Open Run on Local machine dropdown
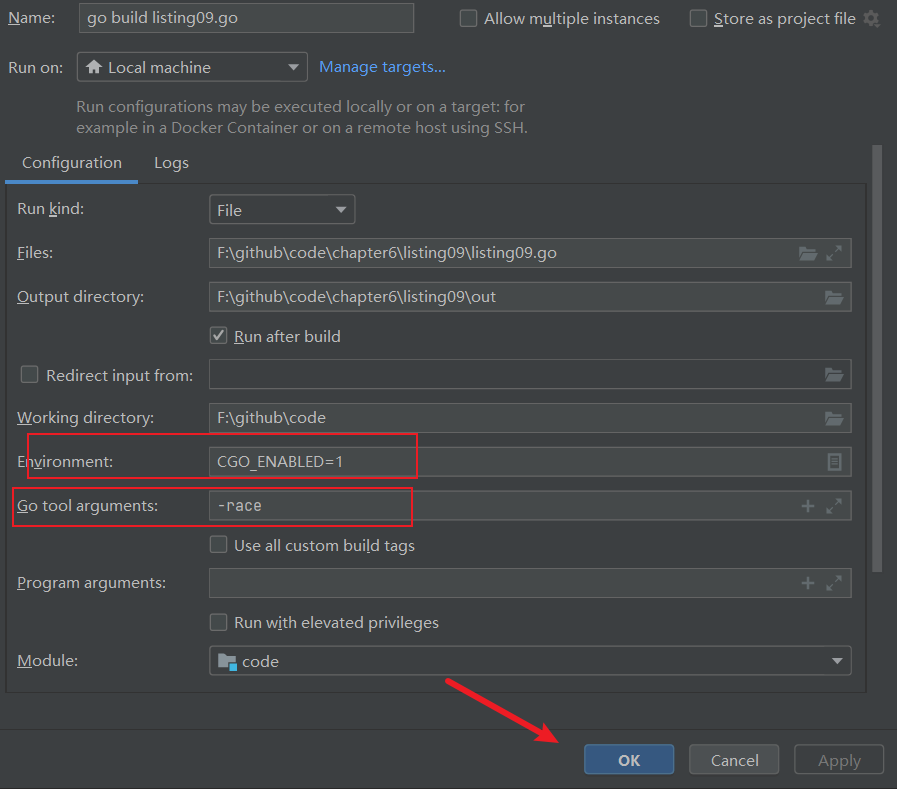897x789 pixels. click(x=192, y=68)
